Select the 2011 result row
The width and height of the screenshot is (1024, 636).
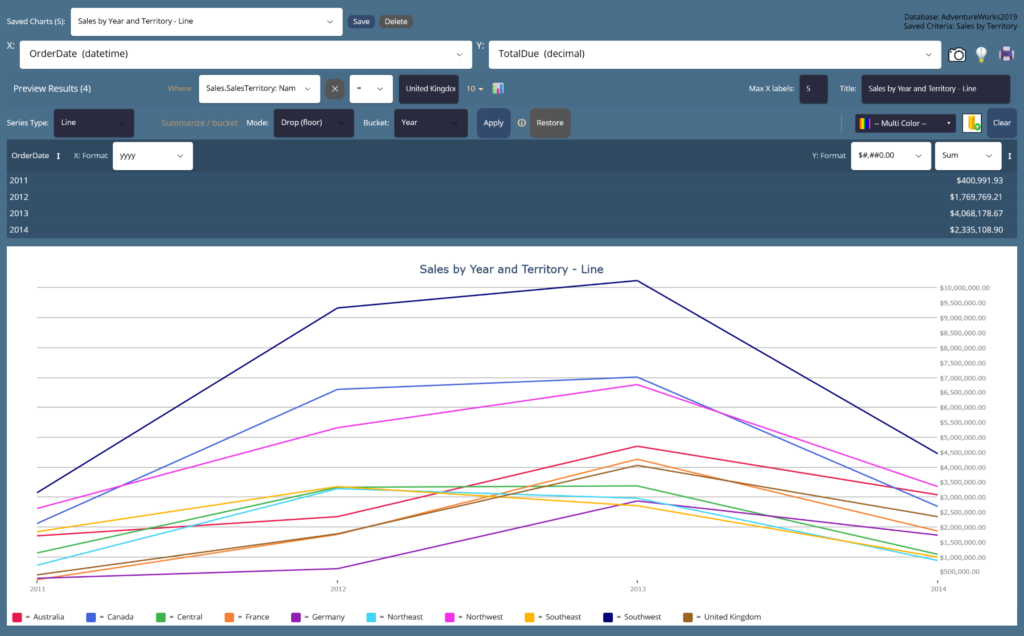point(512,181)
